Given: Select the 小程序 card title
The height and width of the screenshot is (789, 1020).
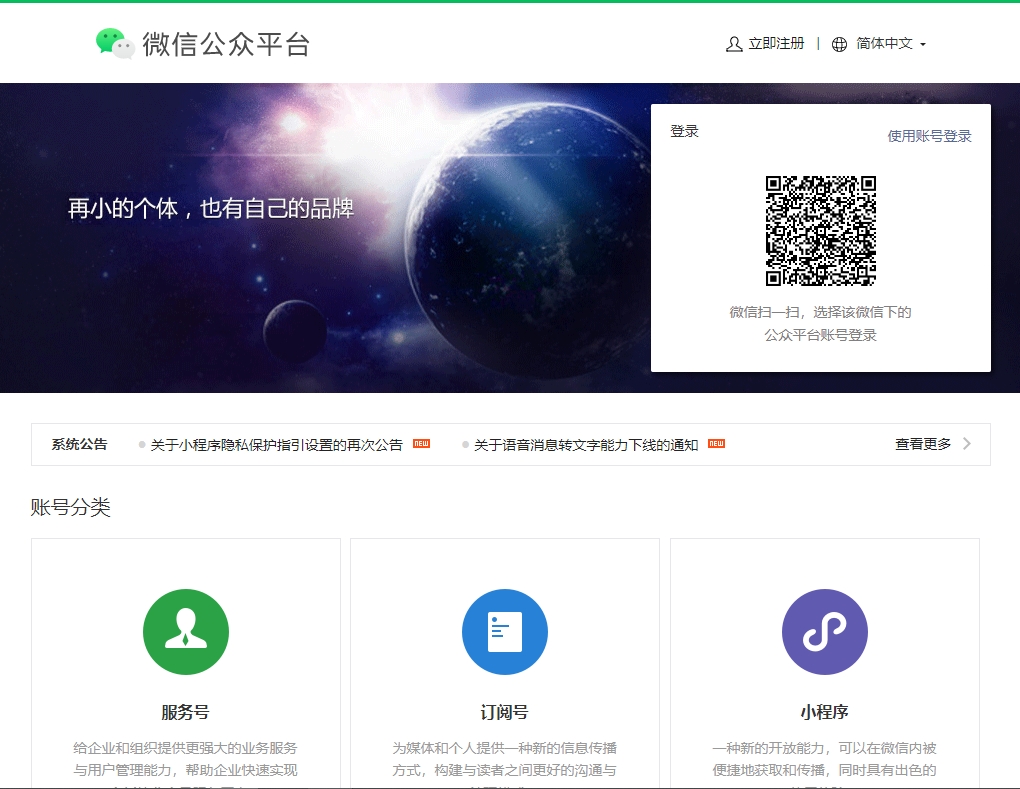Looking at the screenshot, I should pos(824,712).
